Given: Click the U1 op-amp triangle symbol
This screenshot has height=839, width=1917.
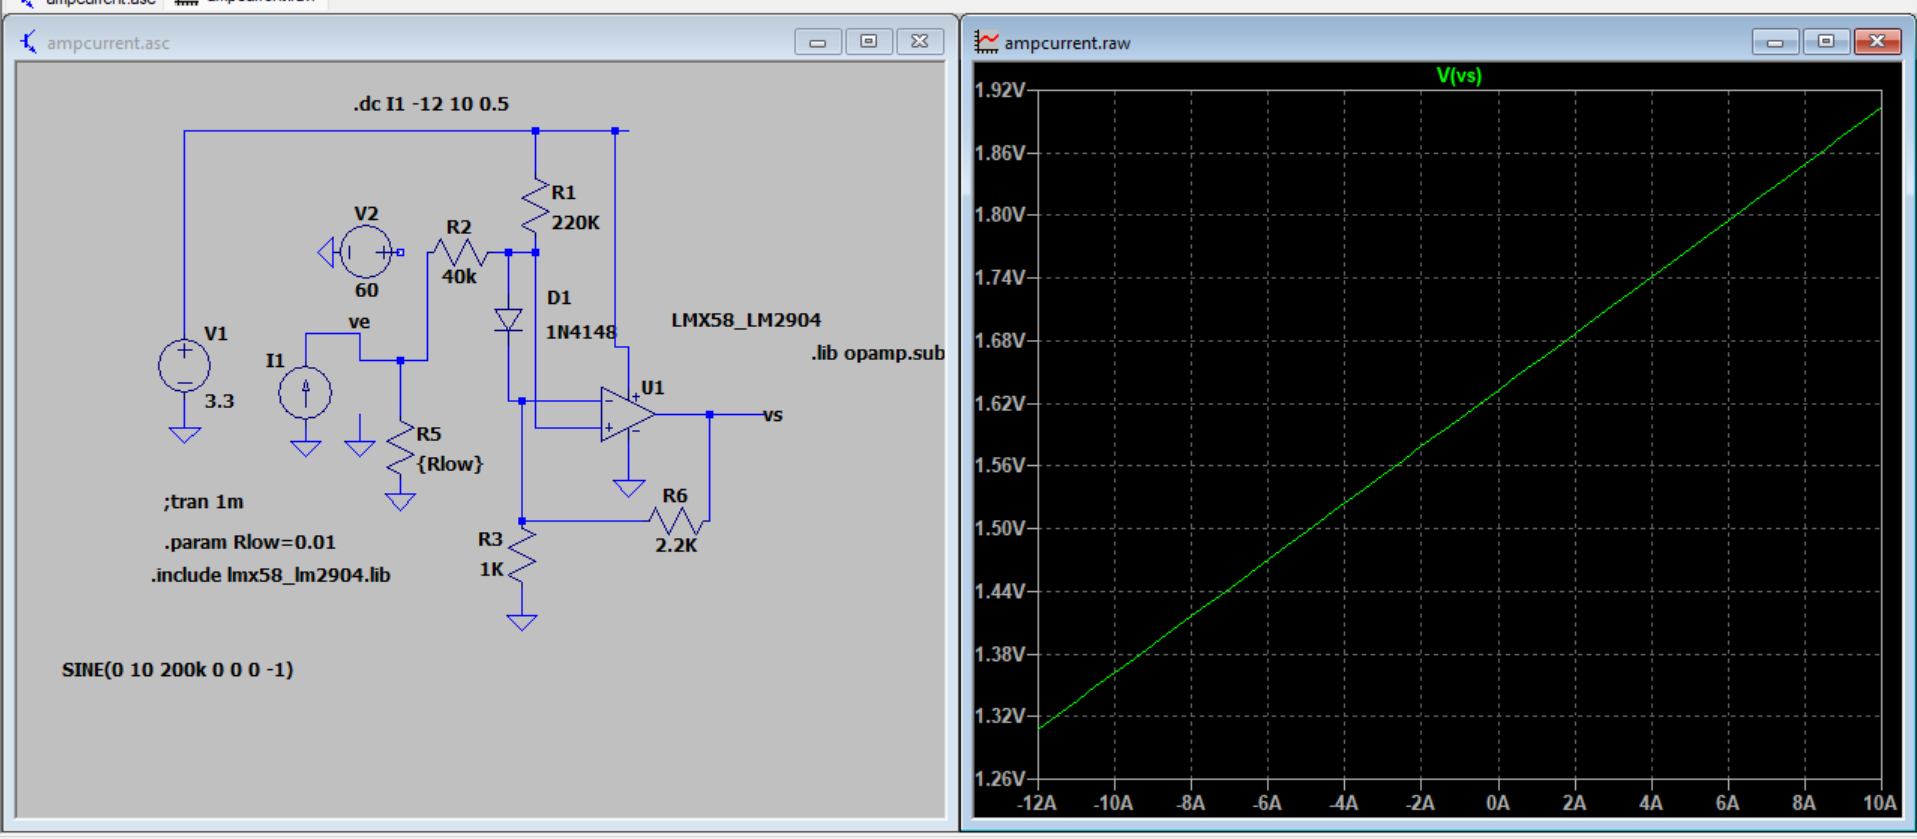Looking at the screenshot, I should (x=626, y=414).
